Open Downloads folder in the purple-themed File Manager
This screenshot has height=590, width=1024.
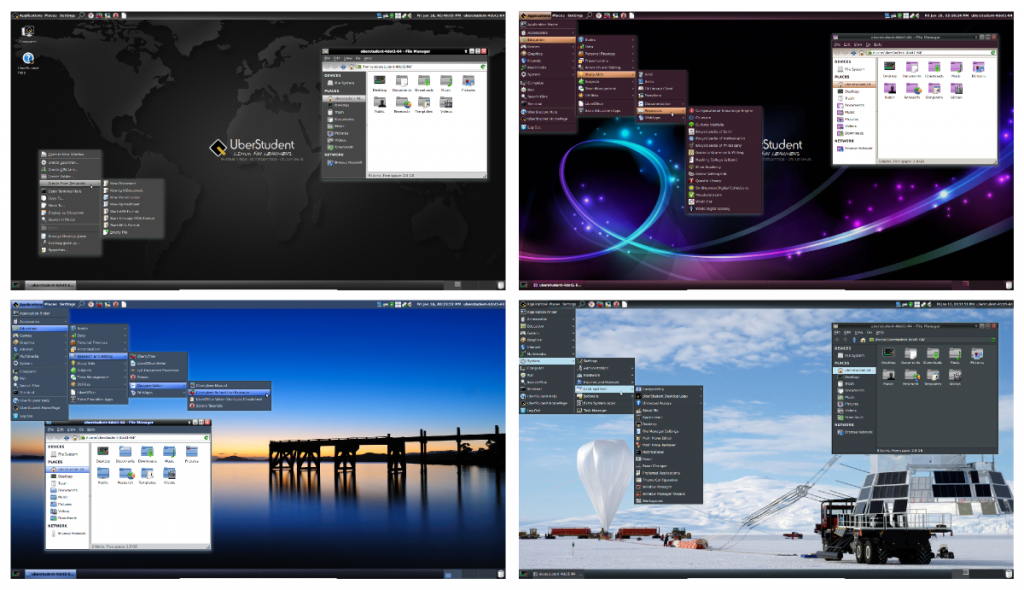coord(934,67)
